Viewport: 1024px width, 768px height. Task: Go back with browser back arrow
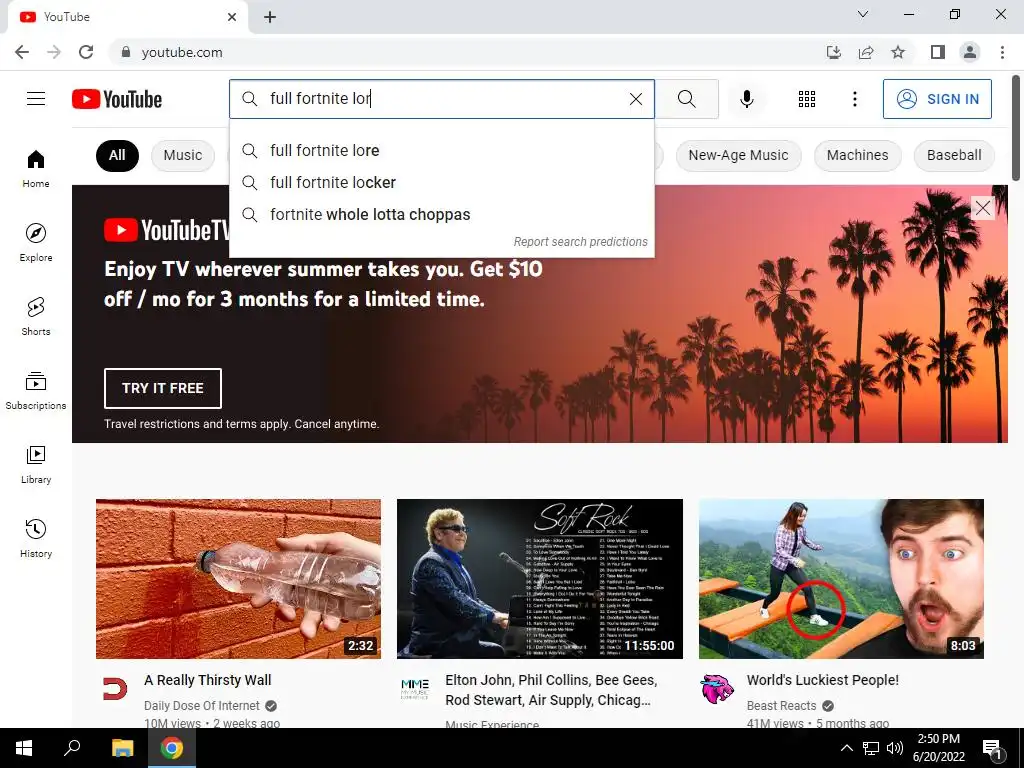(22, 52)
